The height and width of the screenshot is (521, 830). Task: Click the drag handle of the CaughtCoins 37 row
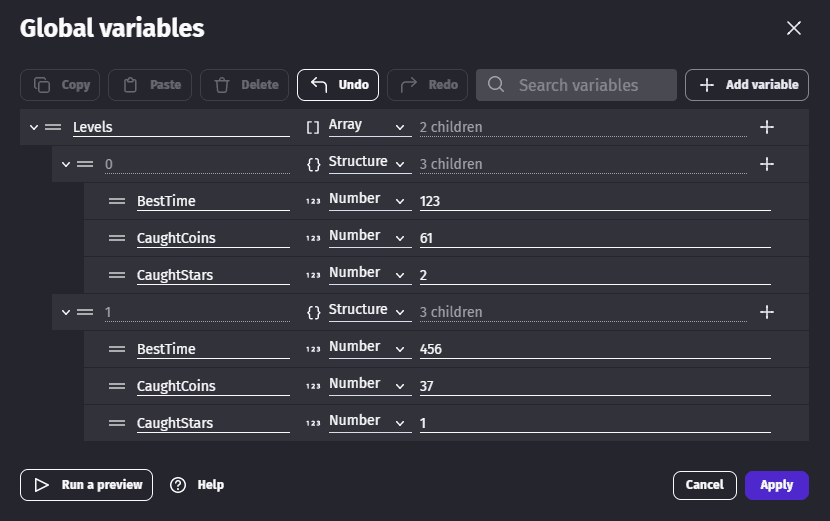point(117,386)
